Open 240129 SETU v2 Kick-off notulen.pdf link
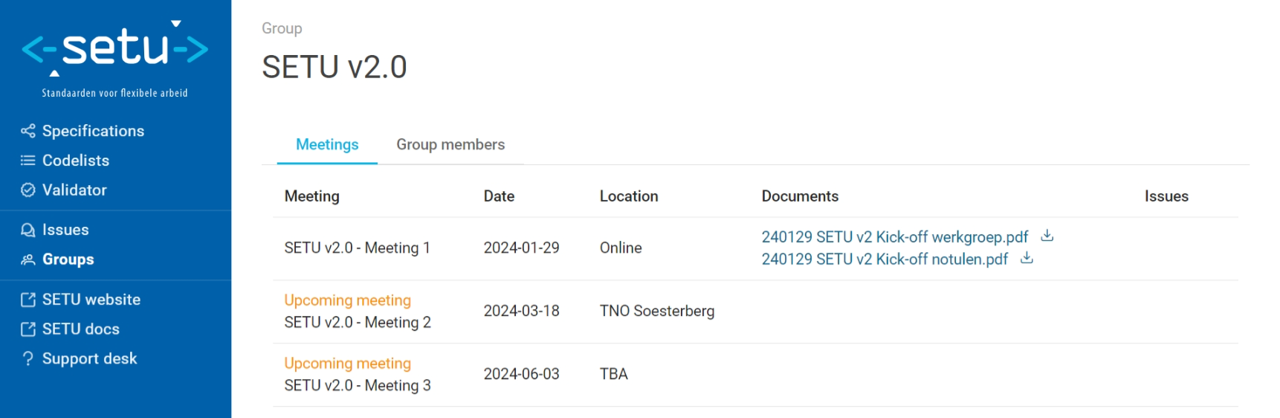This screenshot has height=418, width=1280. 885,259
